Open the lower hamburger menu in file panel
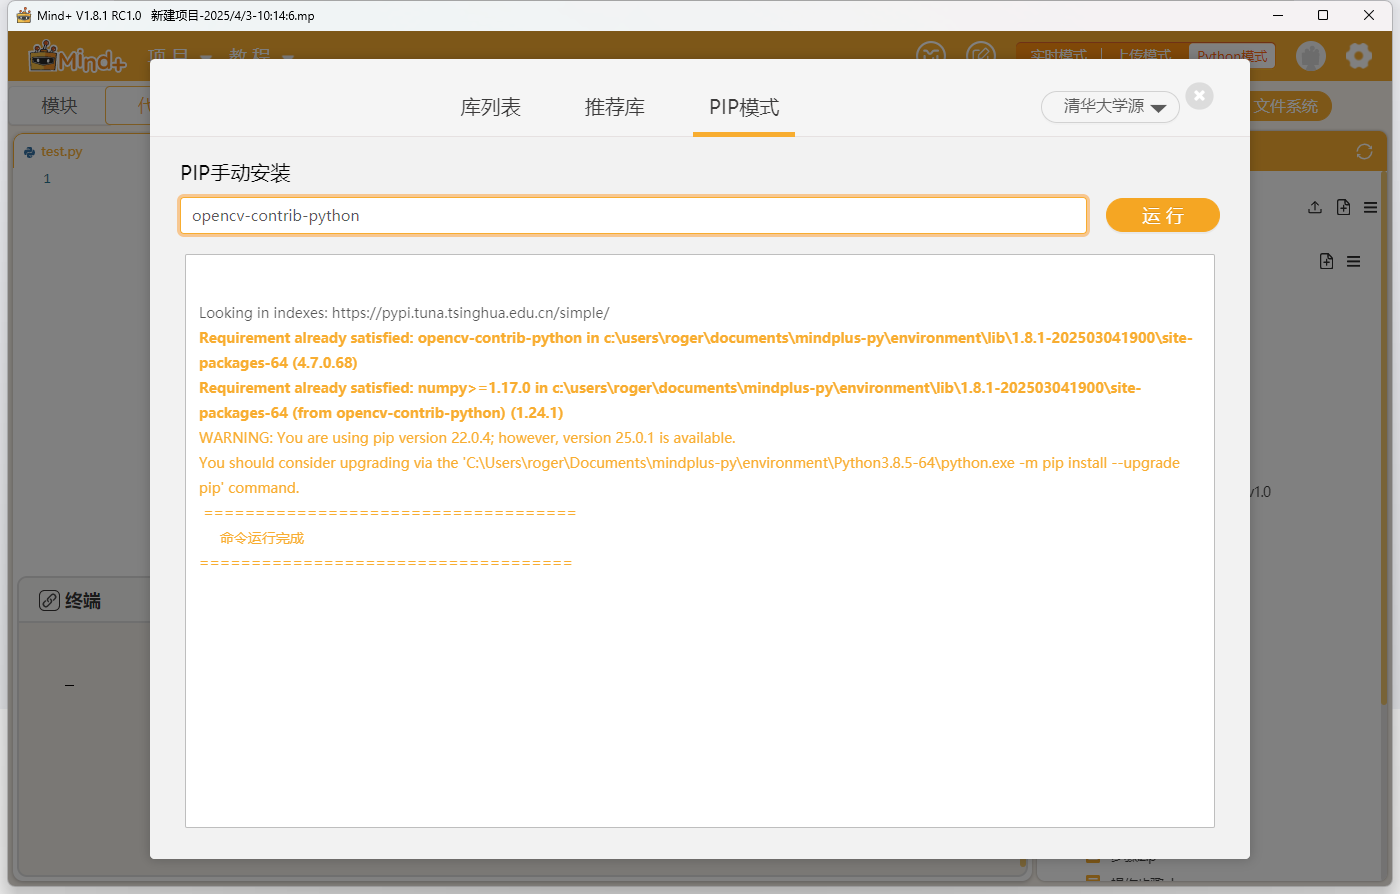Viewport: 1400px width, 894px height. (x=1353, y=261)
